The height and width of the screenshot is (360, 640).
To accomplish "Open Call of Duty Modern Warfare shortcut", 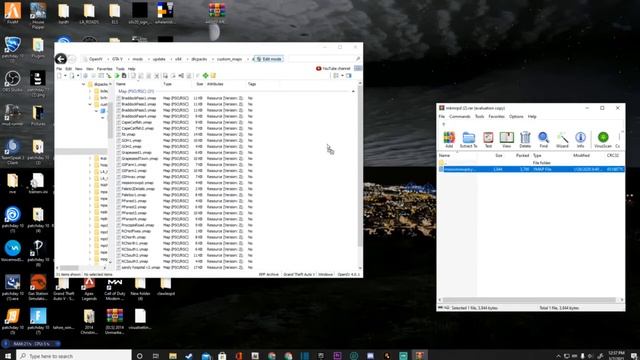I will point(115,289).
